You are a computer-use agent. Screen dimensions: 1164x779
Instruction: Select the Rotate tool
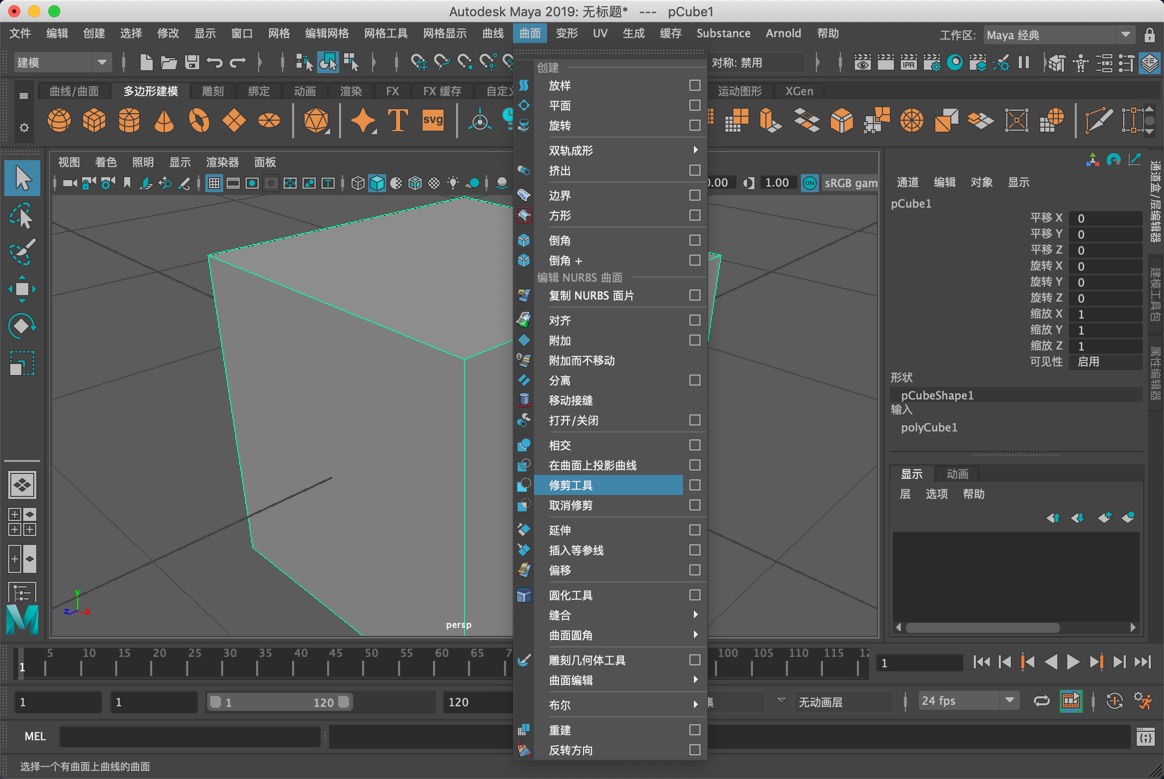(22, 325)
